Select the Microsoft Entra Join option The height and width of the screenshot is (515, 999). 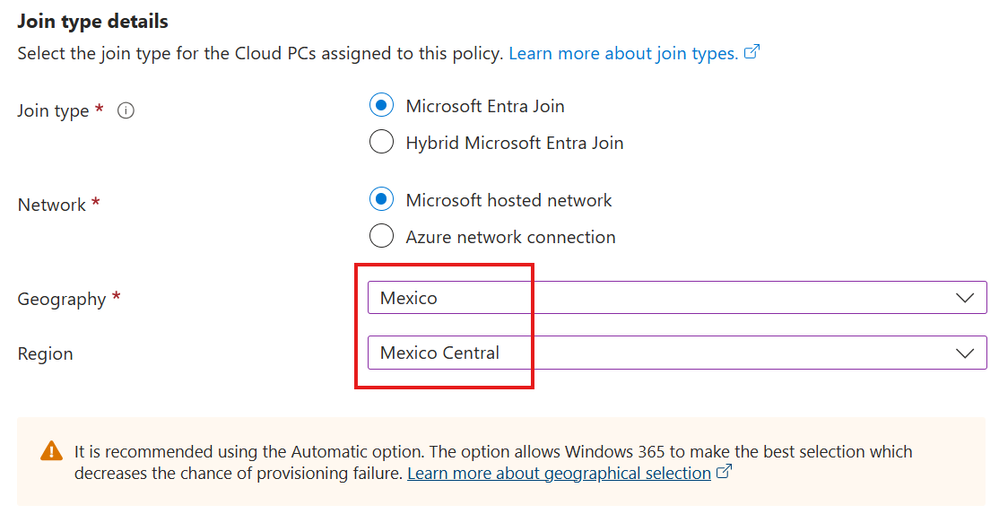coord(381,105)
